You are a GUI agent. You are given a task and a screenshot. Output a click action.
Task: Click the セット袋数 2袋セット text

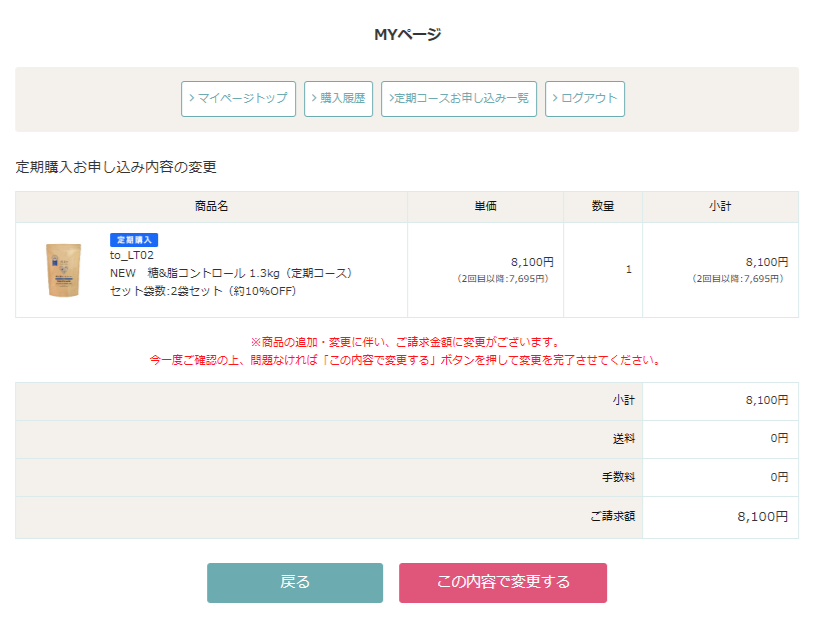202,290
